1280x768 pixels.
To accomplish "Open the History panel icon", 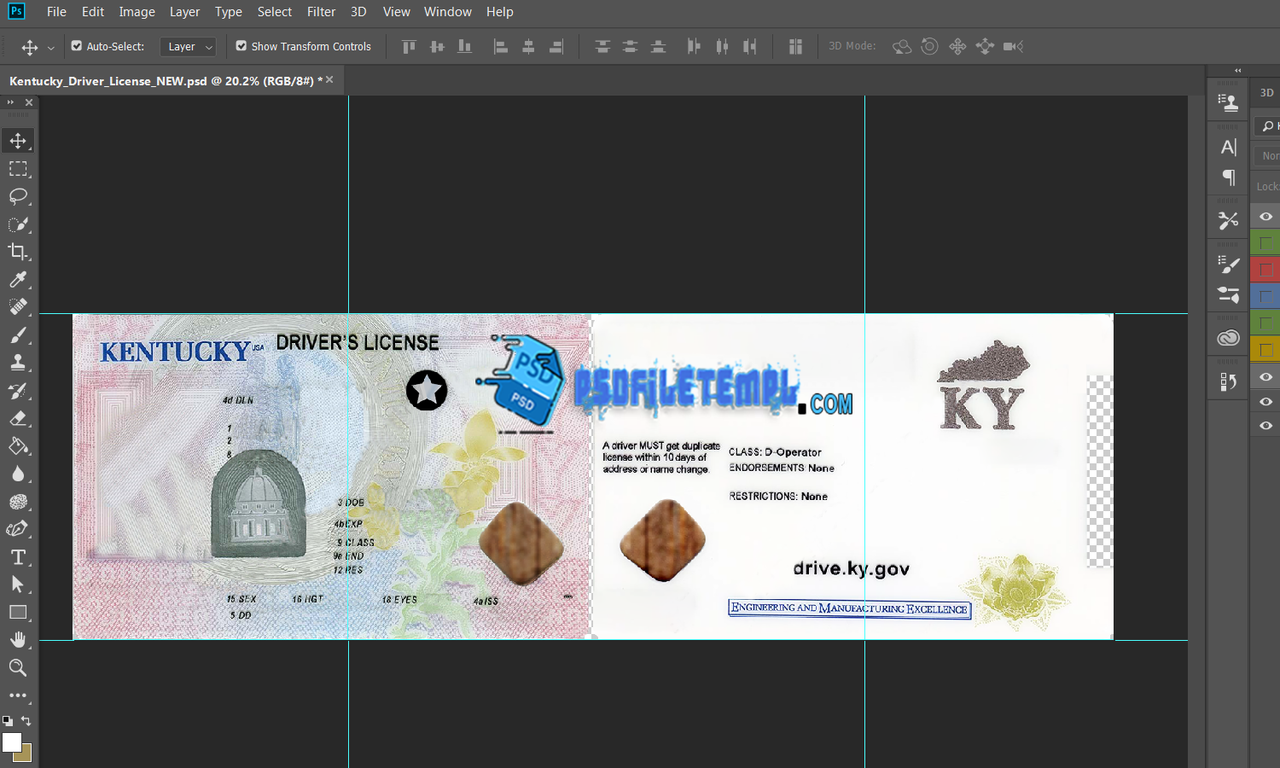I will click(x=1228, y=381).
